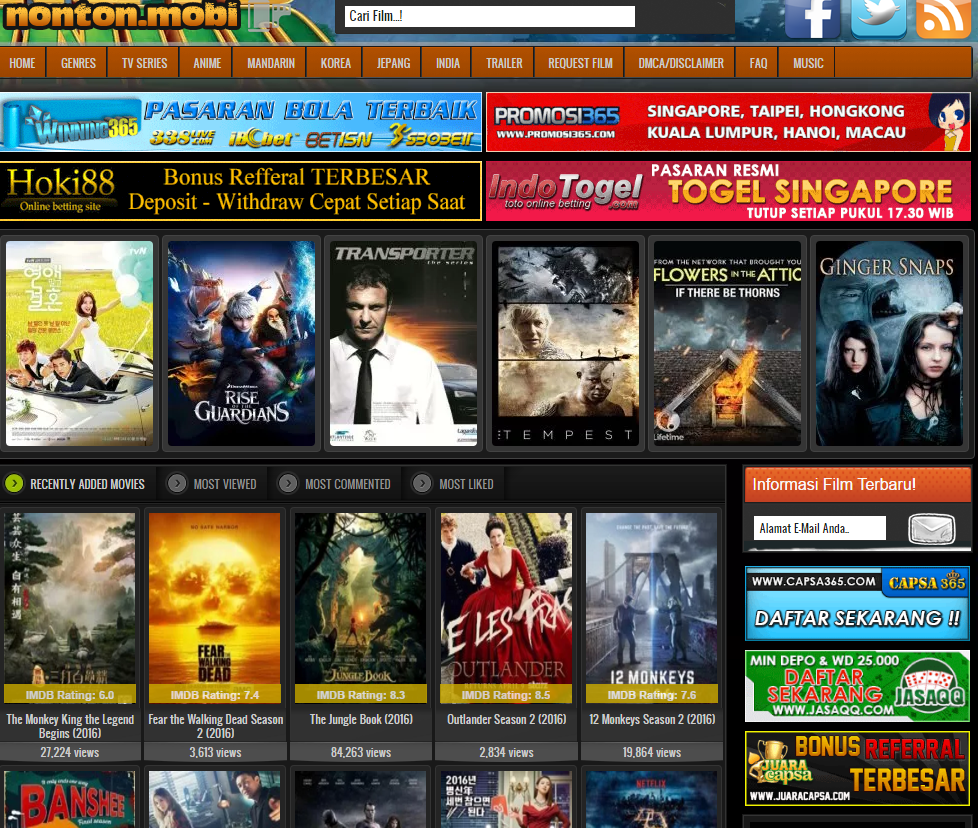Viewport: 978px width, 828px height.
Task: Open the ANIME menu item
Action: tap(207, 63)
